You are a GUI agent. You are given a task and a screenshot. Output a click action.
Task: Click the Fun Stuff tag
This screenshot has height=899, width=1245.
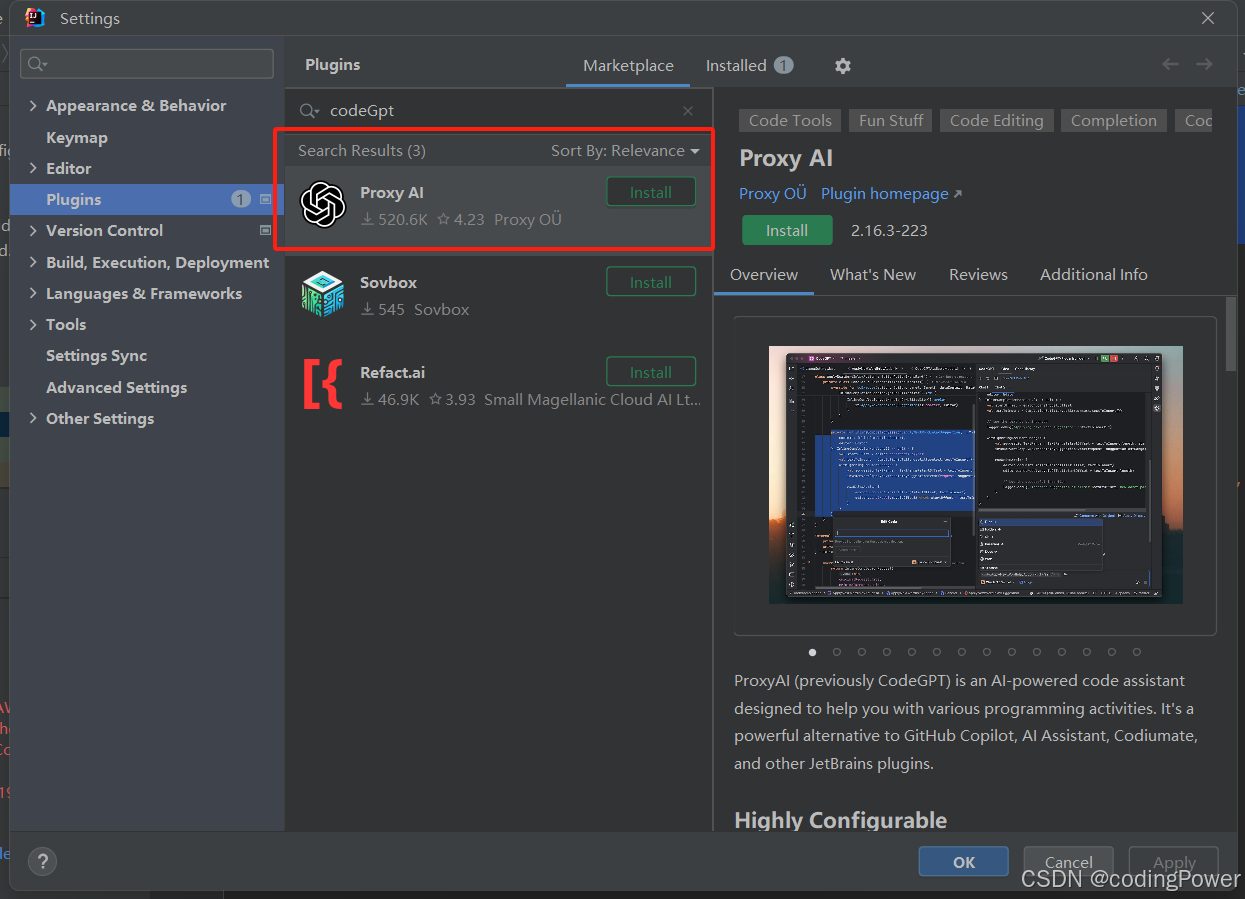coord(891,120)
